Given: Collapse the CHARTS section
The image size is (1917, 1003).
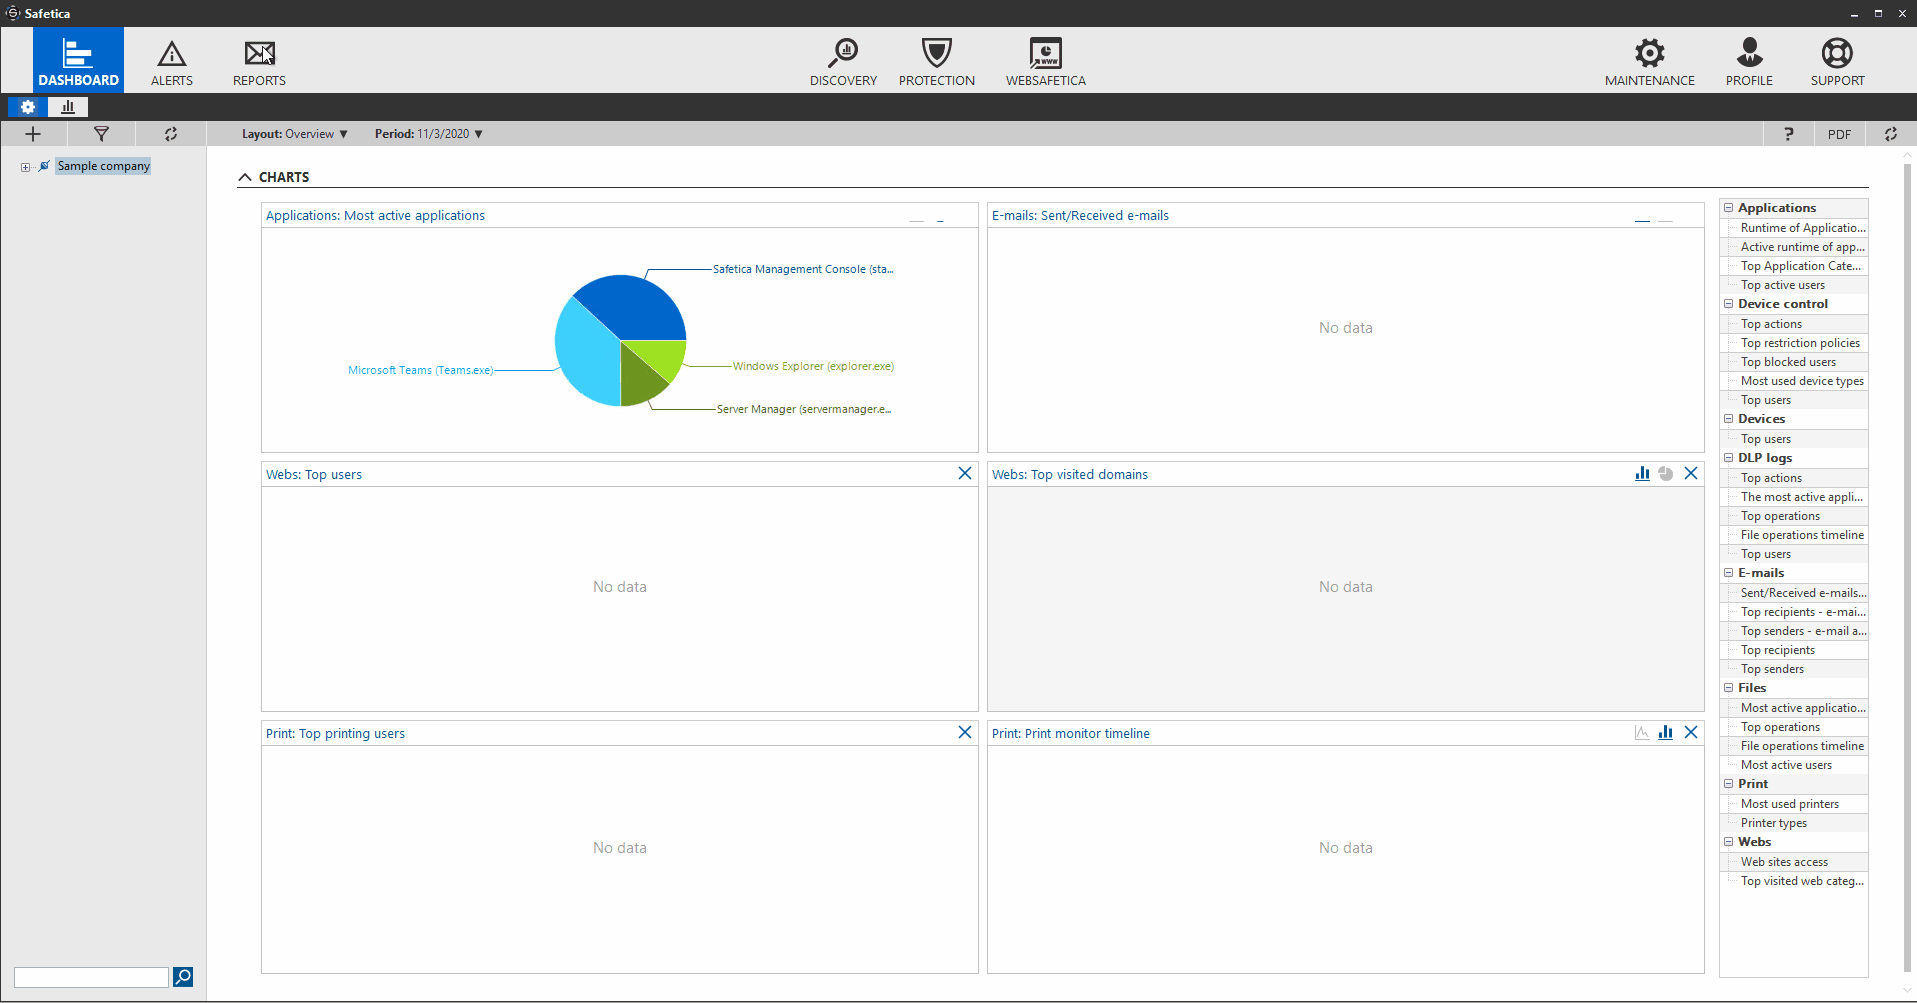Looking at the screenshot, I should 245,177.
